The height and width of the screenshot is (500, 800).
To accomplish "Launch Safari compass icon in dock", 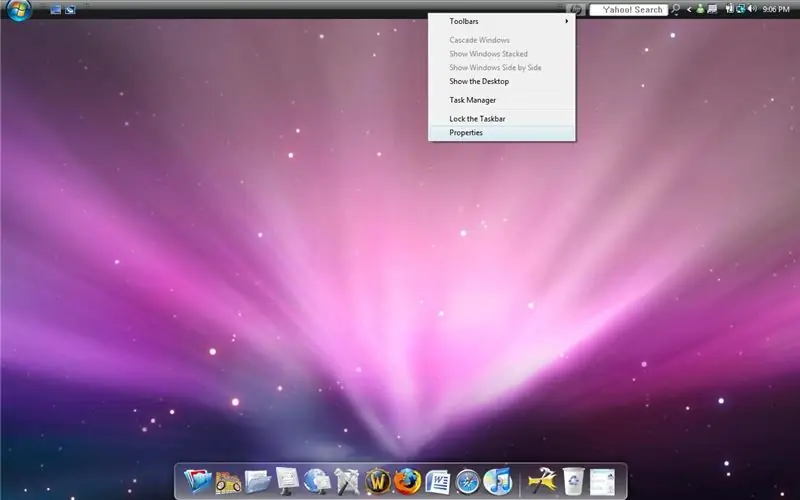I will (467, 482).
